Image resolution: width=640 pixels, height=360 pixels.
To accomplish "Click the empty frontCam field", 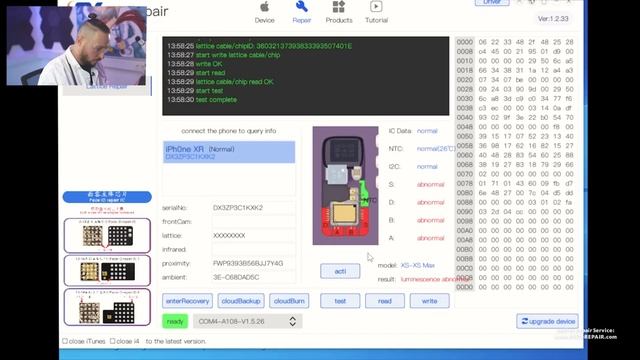I will 253,222.
